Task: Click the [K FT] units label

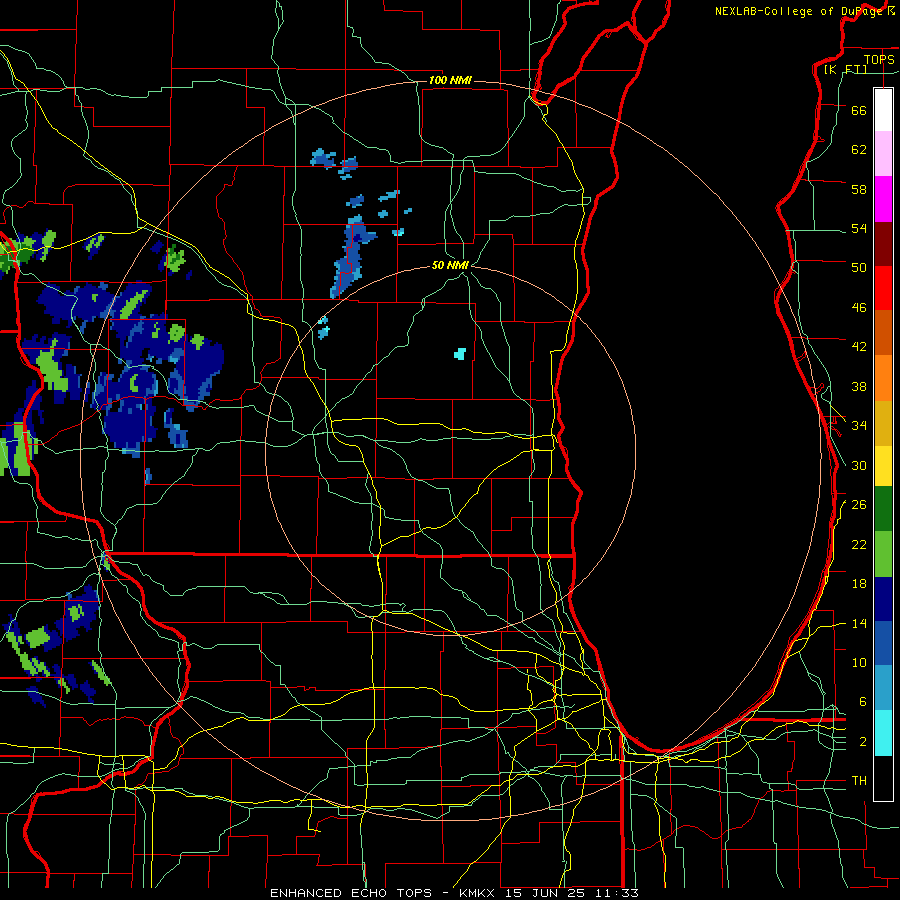Action: (845, 69)
